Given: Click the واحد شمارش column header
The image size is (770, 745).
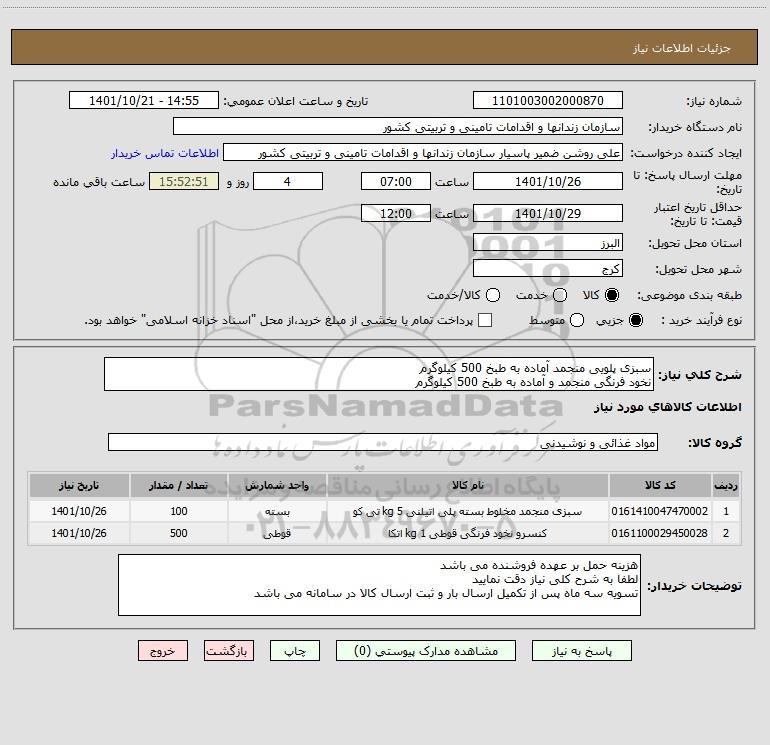Looking at the screenshot, I should (x=277, y=485).
